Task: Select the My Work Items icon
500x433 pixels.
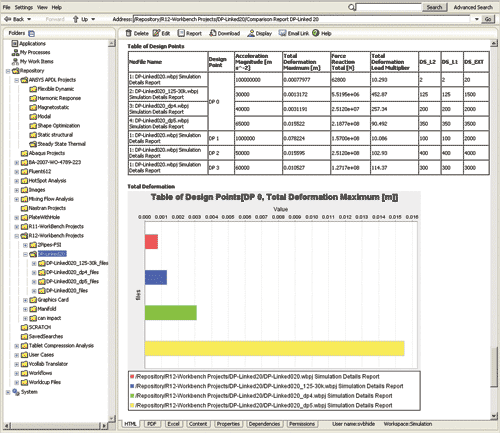Action: click(x=15, y=61)
